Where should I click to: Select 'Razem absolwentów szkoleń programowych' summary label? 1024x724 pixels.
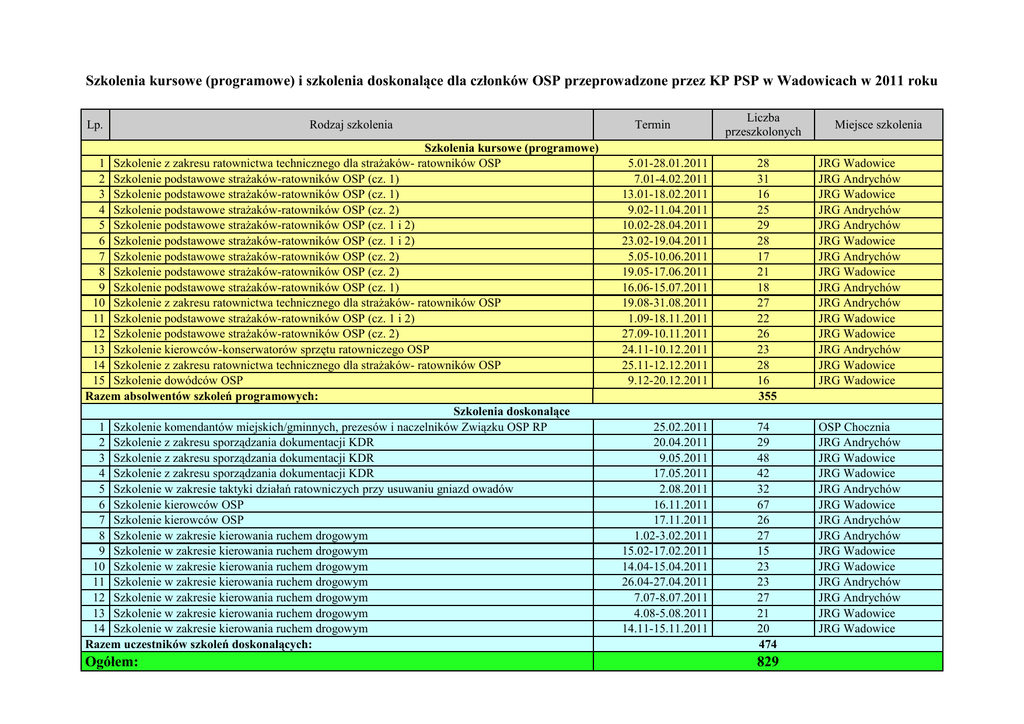point(202,396)
